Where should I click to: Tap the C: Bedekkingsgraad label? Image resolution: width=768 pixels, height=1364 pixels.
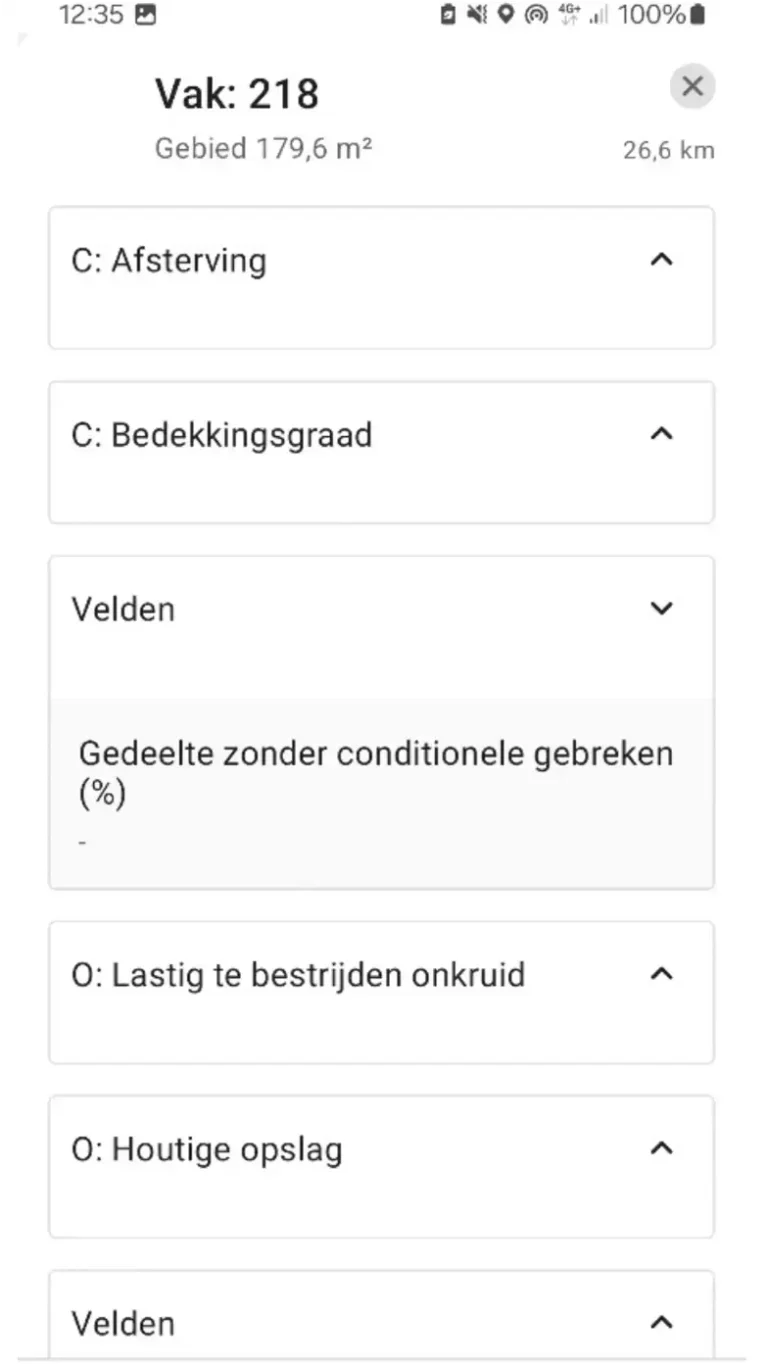tap(221, 435)
